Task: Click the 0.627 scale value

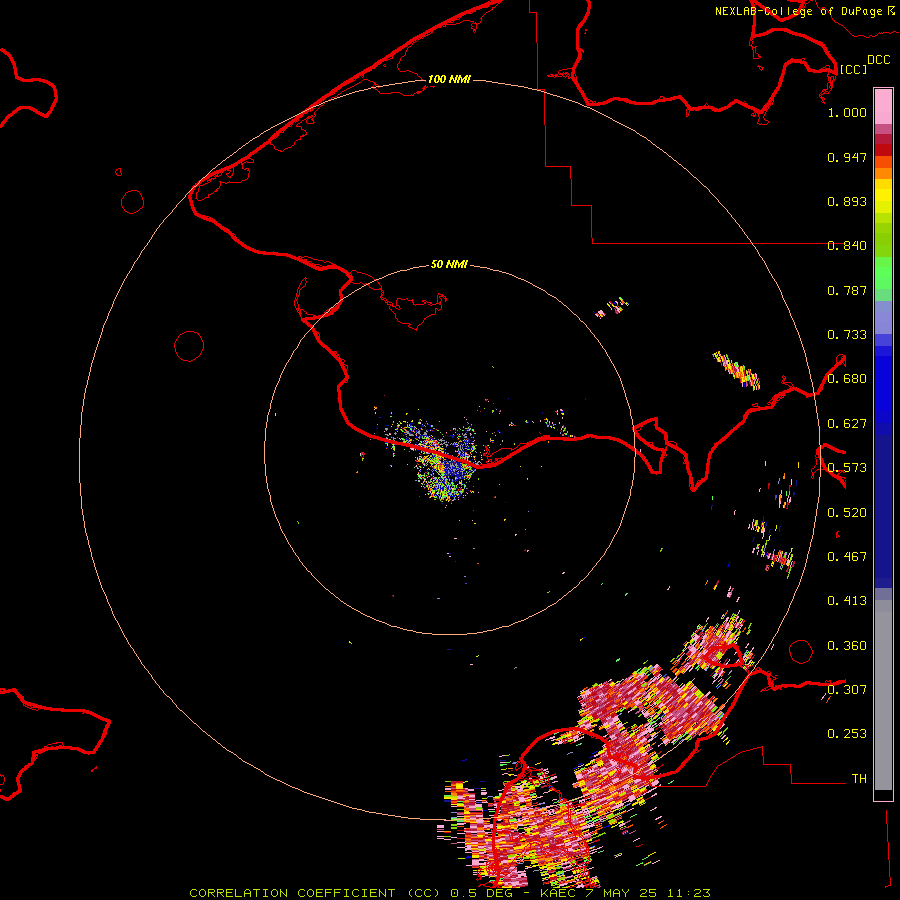Action: pyautogui.click(x=847, y=424)
